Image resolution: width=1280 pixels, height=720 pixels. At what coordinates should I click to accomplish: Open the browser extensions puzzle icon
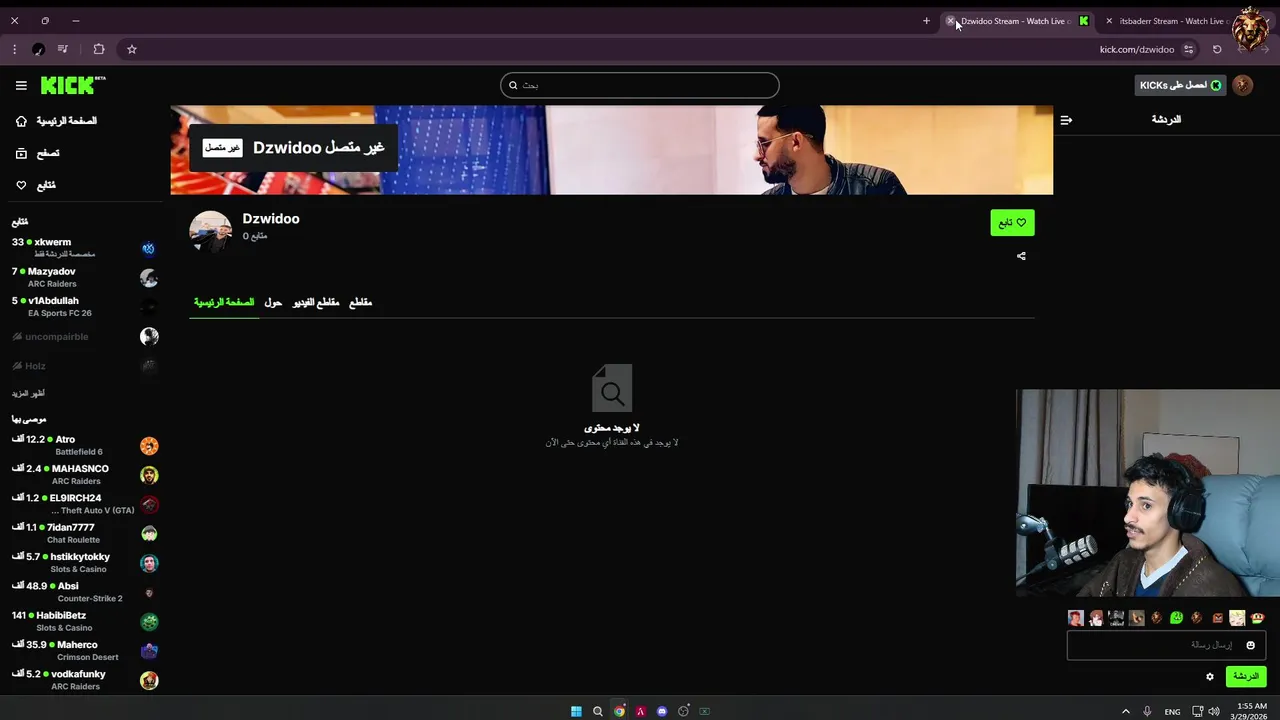click(99, 49)
